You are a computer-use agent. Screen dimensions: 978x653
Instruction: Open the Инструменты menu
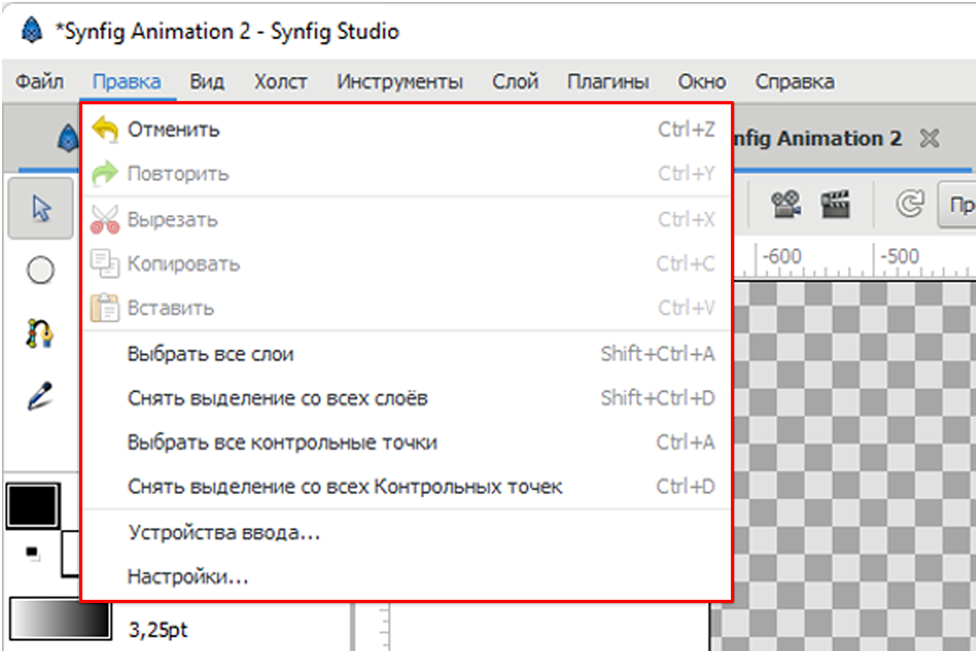(400, 82)
